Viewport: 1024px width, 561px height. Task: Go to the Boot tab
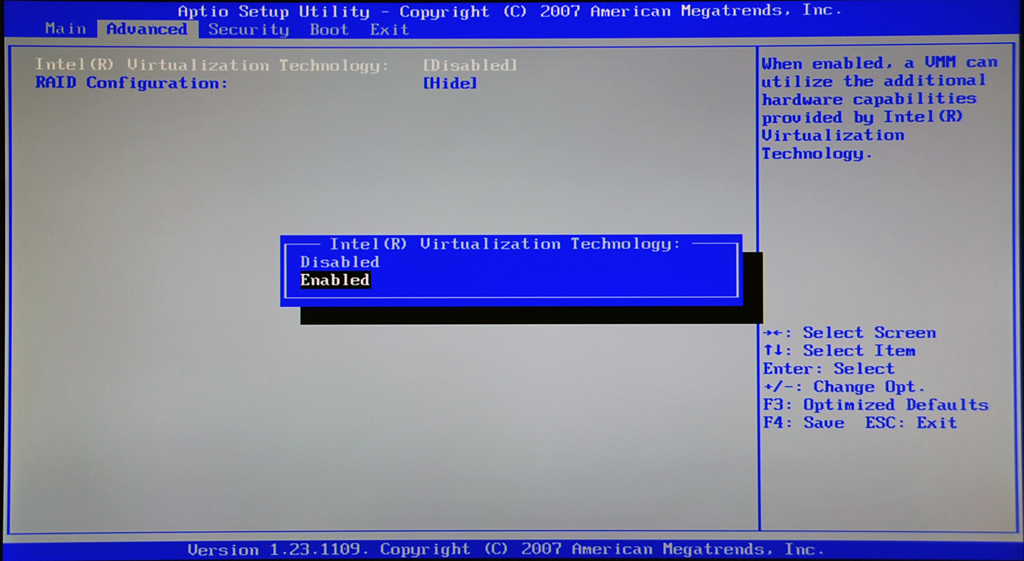(329, 29)
